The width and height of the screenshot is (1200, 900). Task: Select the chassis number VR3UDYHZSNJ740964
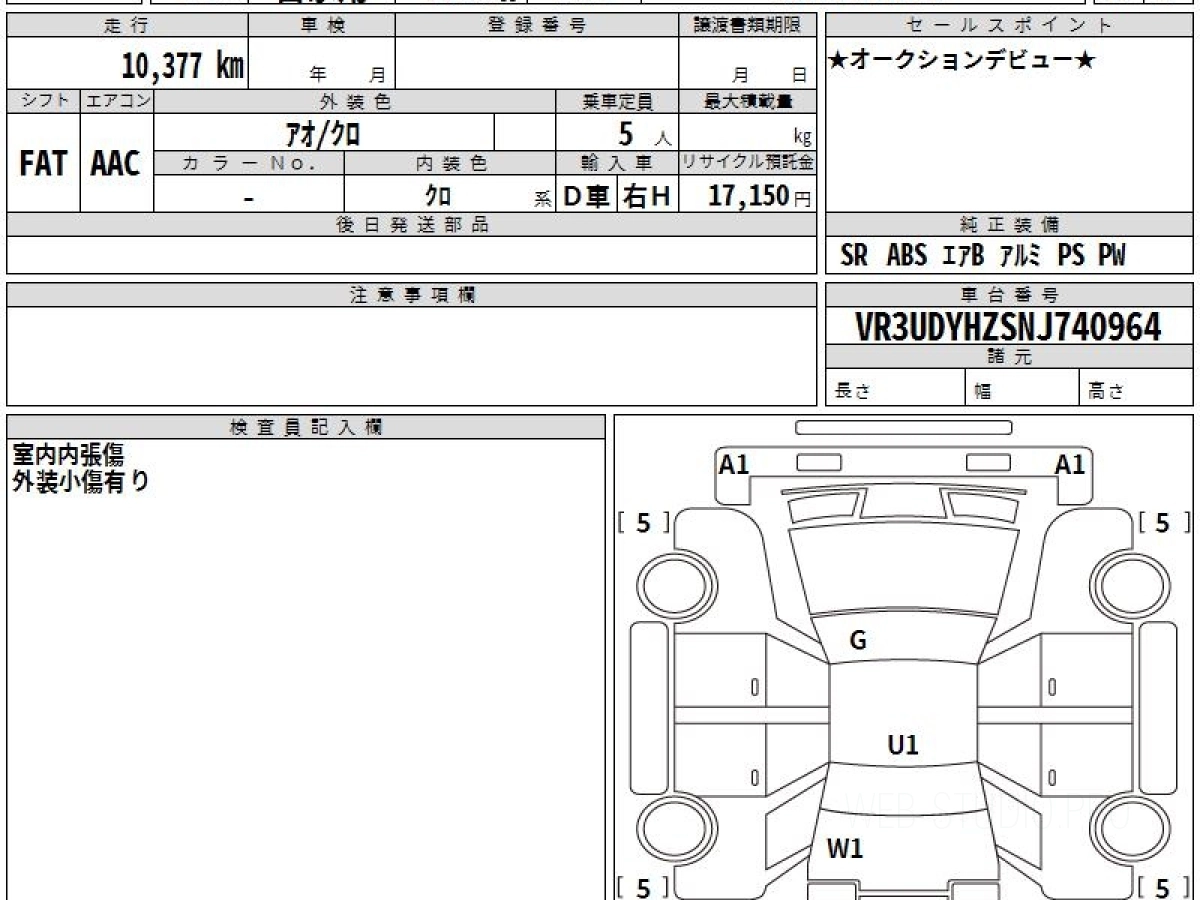point(1008,326)
